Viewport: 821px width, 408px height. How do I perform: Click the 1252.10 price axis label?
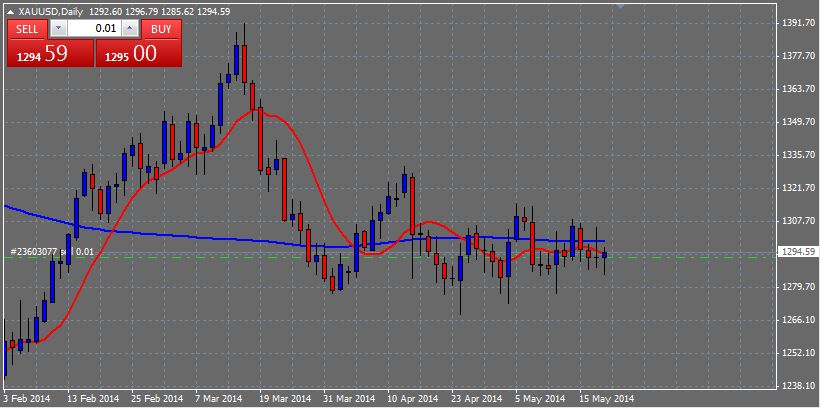[x=798, y=352]
